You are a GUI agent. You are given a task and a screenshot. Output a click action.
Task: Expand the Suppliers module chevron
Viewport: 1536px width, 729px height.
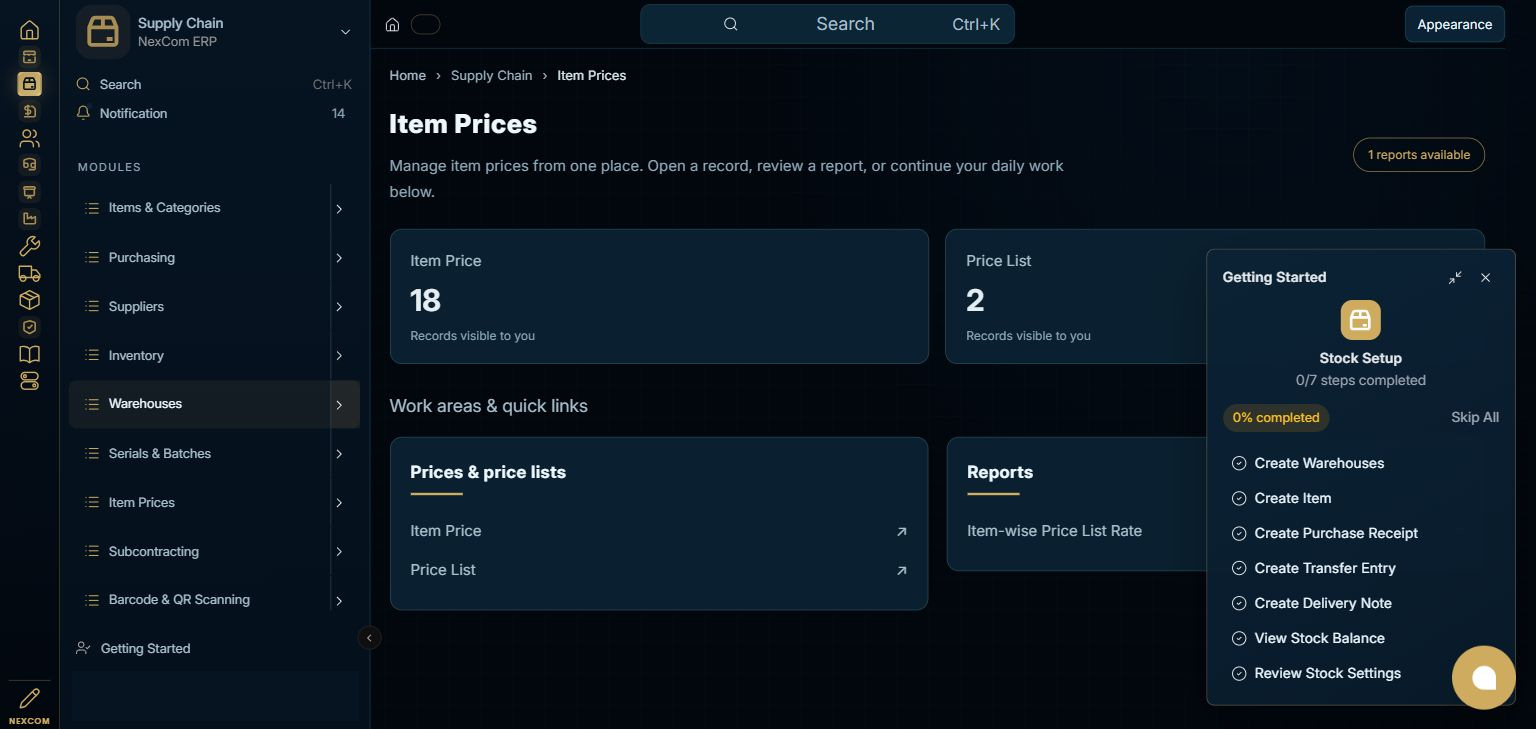[x=339, y=307]
